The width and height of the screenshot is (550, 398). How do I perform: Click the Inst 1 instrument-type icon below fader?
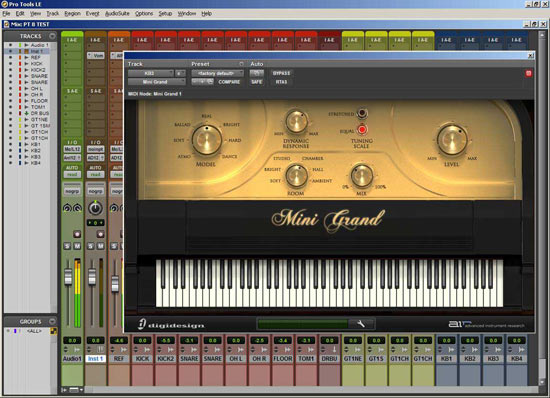[100, 350]
